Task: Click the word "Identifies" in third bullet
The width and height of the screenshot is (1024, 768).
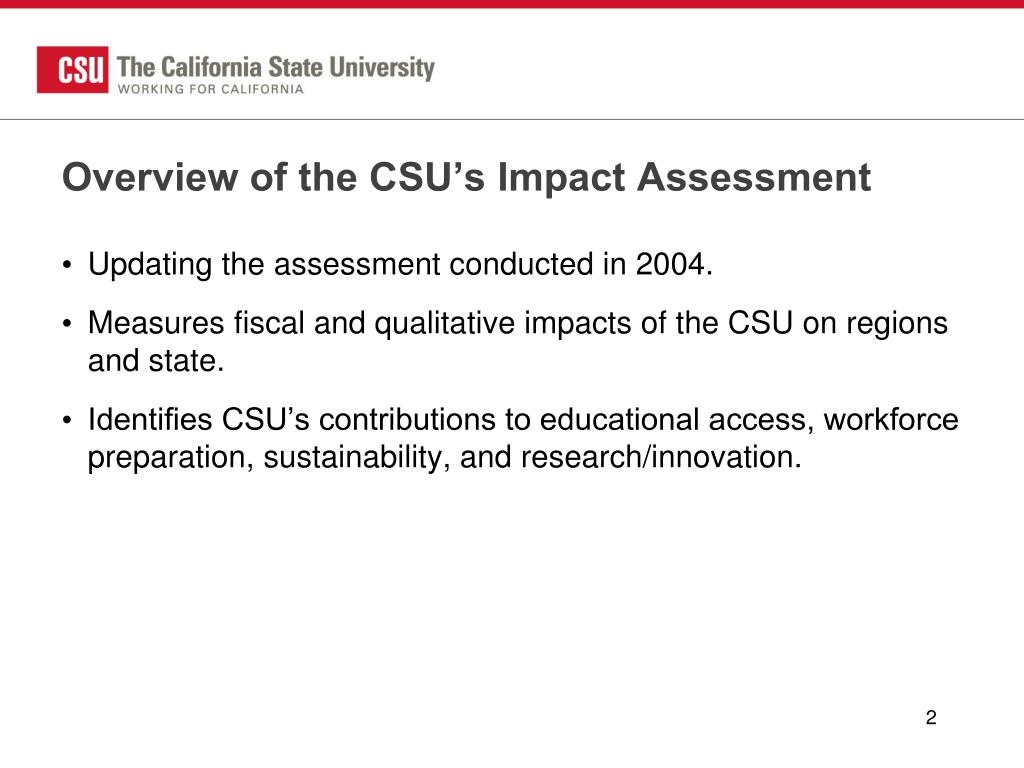Action: coord(150,419)
